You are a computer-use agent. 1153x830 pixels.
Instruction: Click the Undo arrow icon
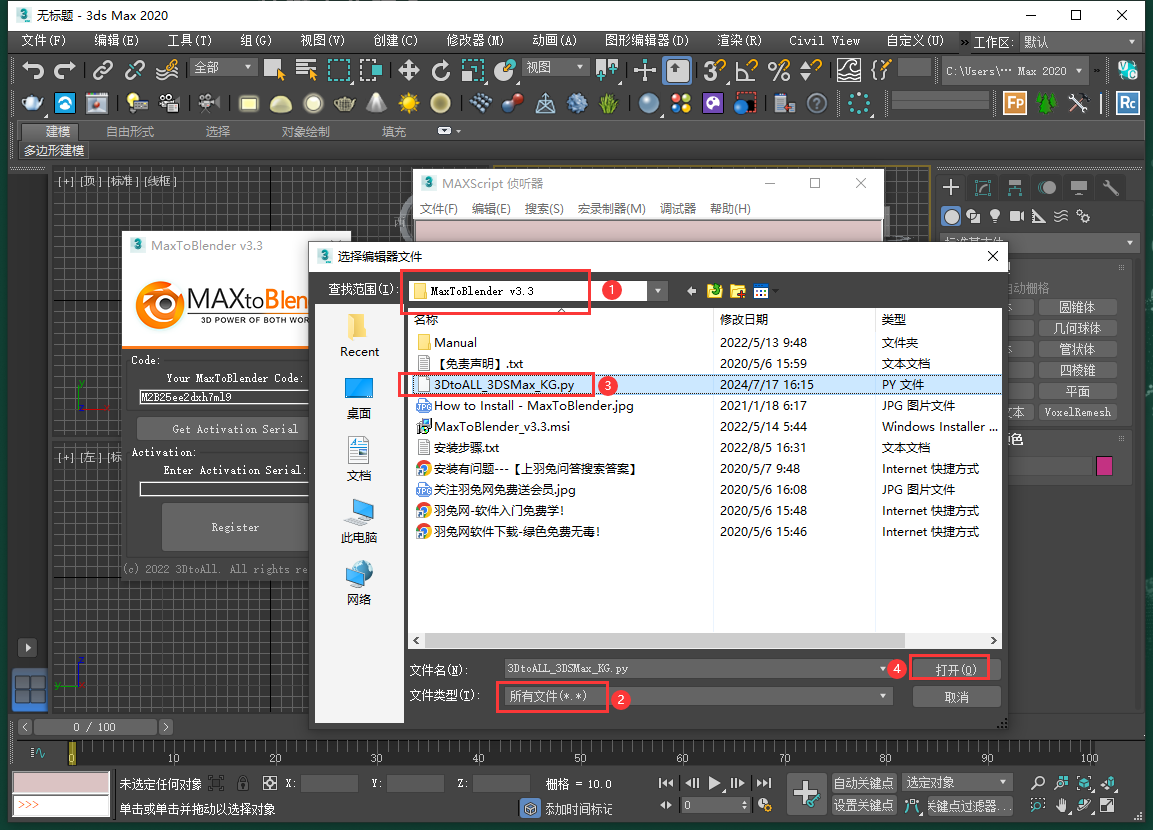pyautogui.click(x=33, y=71)
